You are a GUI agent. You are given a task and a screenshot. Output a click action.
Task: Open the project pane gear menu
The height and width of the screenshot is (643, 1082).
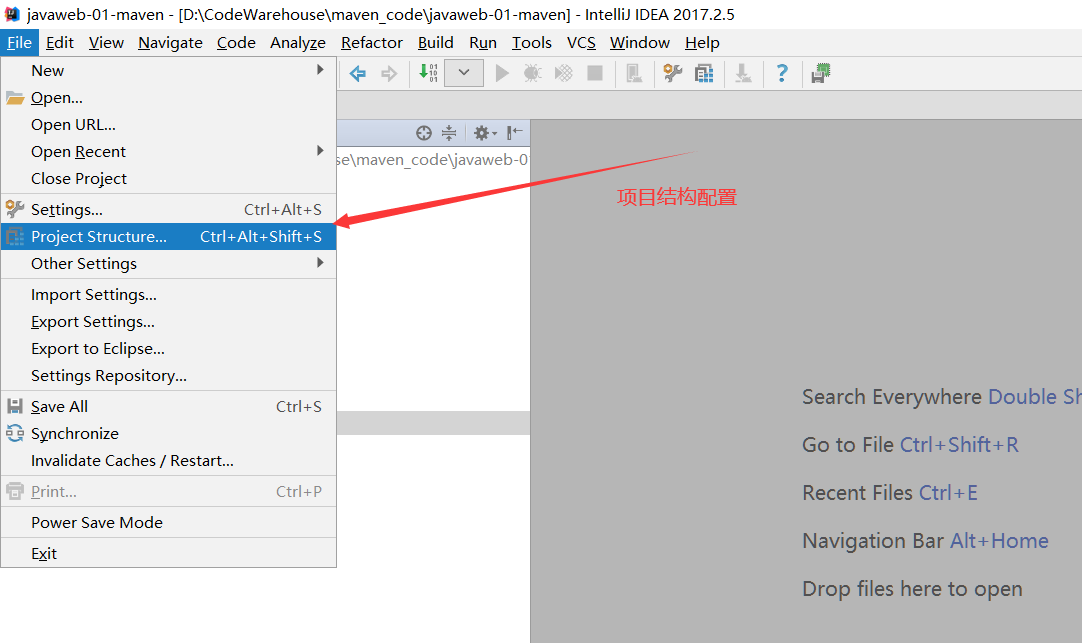tap(485, 133)
